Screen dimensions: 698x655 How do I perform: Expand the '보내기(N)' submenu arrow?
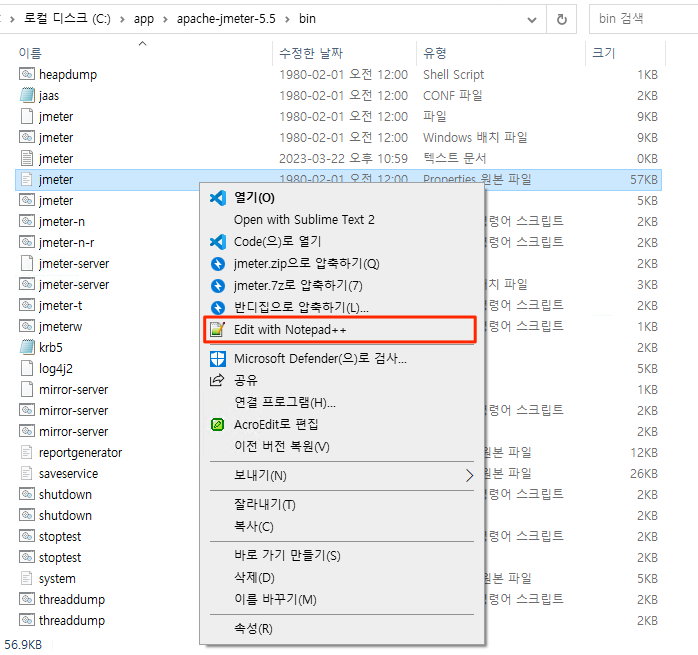point(469,476)
